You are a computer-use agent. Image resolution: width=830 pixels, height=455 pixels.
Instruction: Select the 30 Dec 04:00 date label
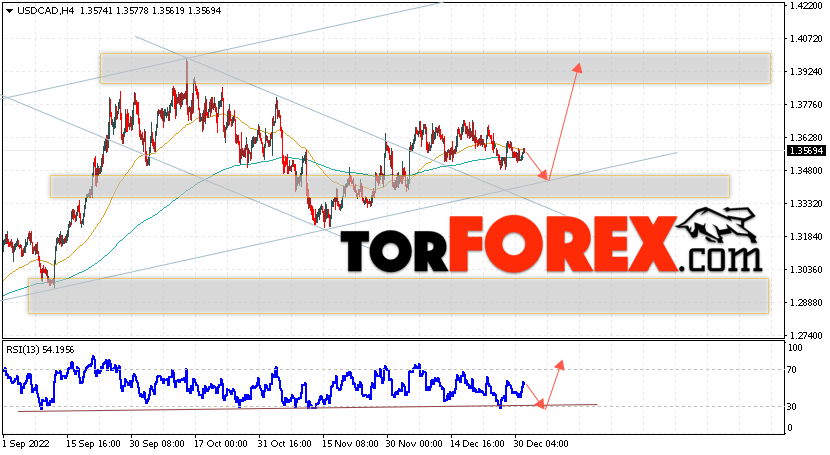(x=542, y=443)
